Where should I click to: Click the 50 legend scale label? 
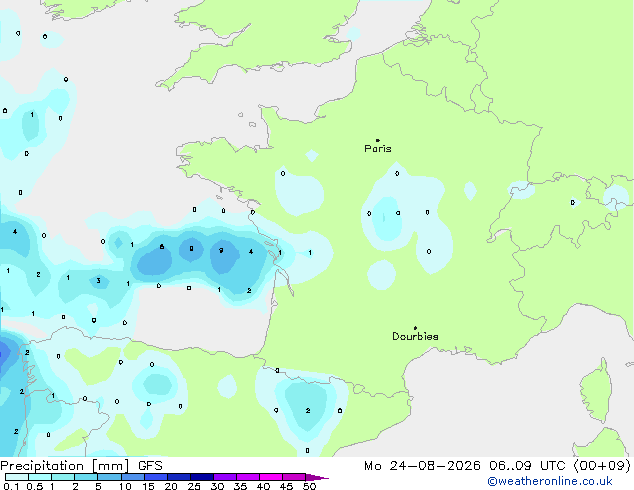pyautogui.click(x=309, y=486)
